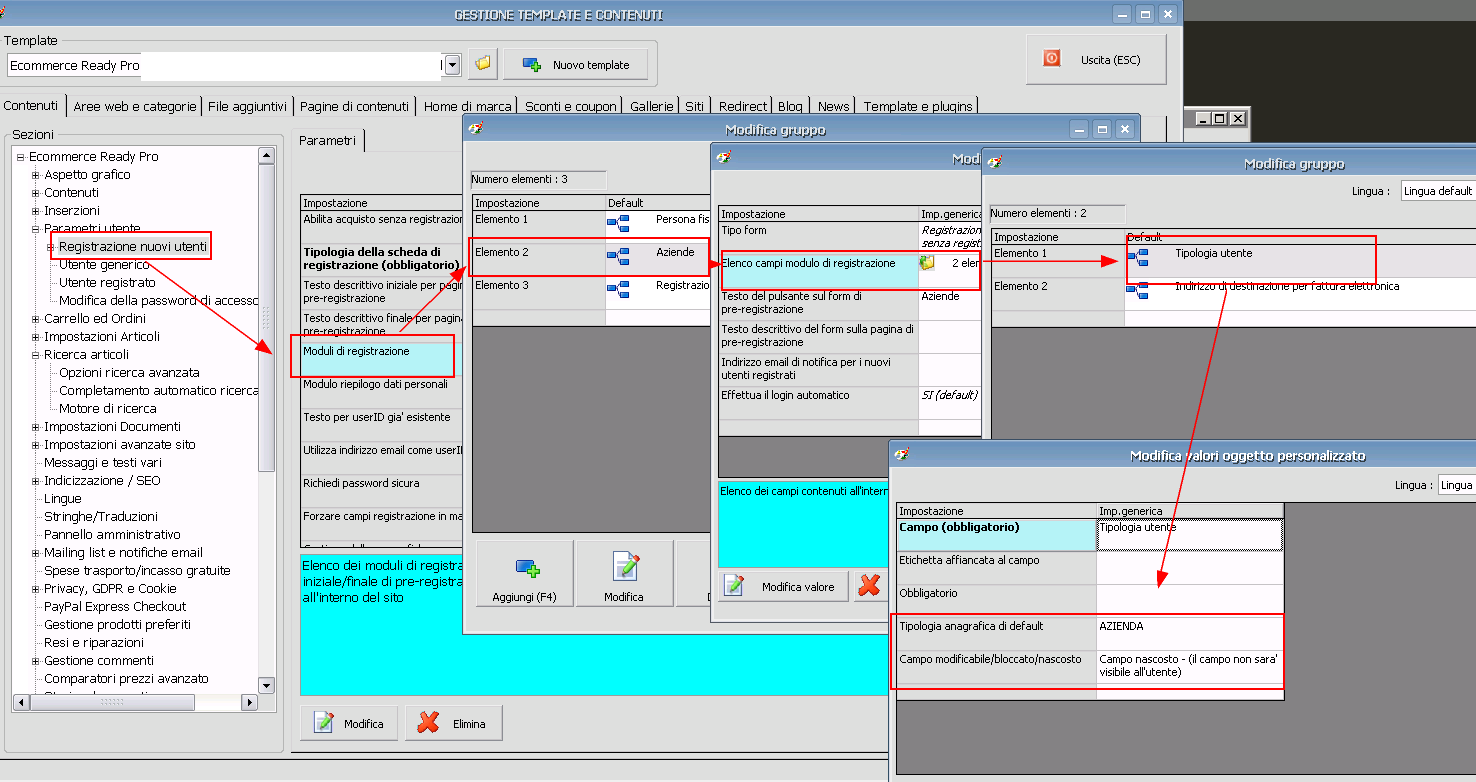Collapse the Ecommerce Ready Pro root node
This screenshot has height=782, width=1476.
coord(20,157)
